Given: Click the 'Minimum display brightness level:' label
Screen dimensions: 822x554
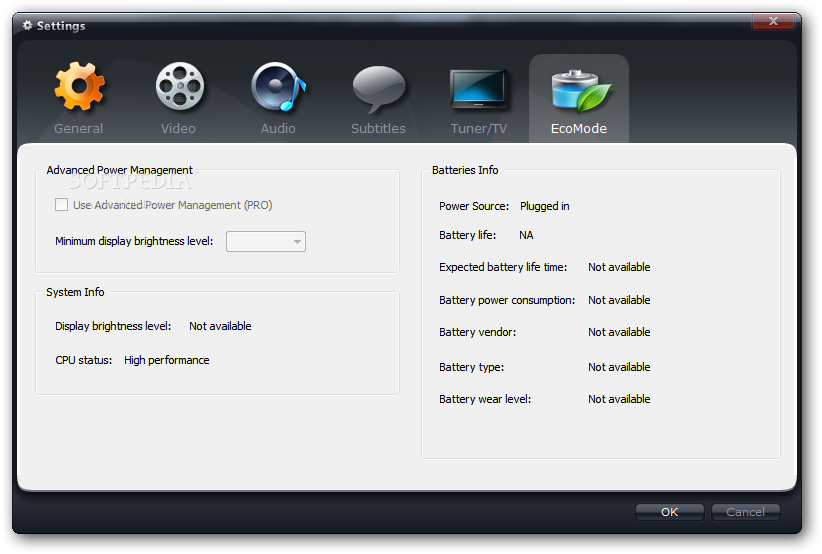Looking at the screenshot, I should pos(134,241).
